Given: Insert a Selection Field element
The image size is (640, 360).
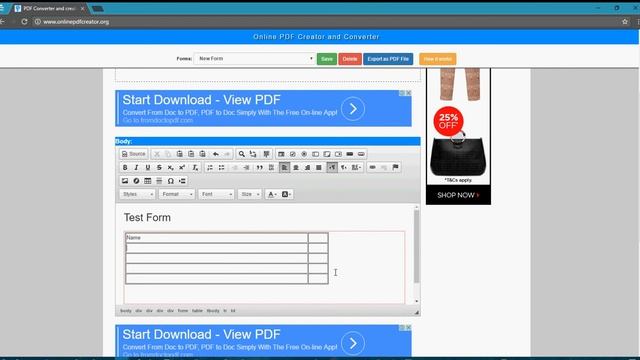Looking at the screenshot, I should tap(338, 154).
